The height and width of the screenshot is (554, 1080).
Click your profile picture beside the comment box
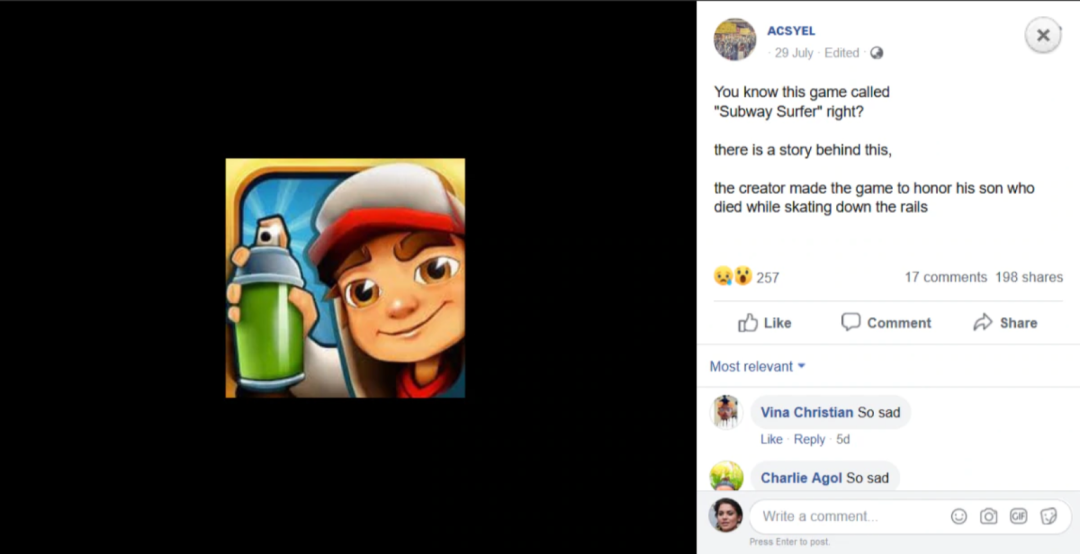[x=726, y=515]
